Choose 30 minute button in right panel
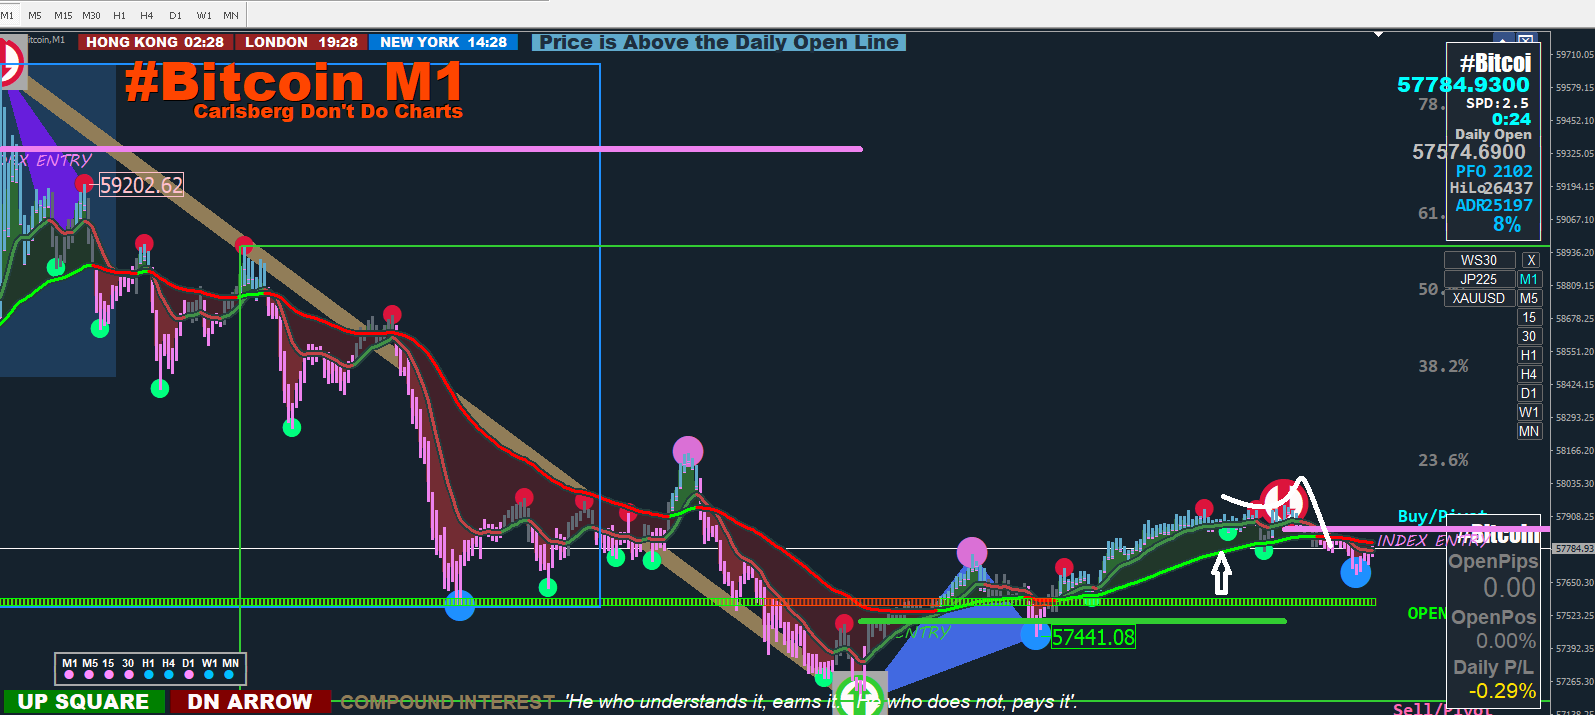This screenshot has width=1595, height=715. click(1529, 336)
